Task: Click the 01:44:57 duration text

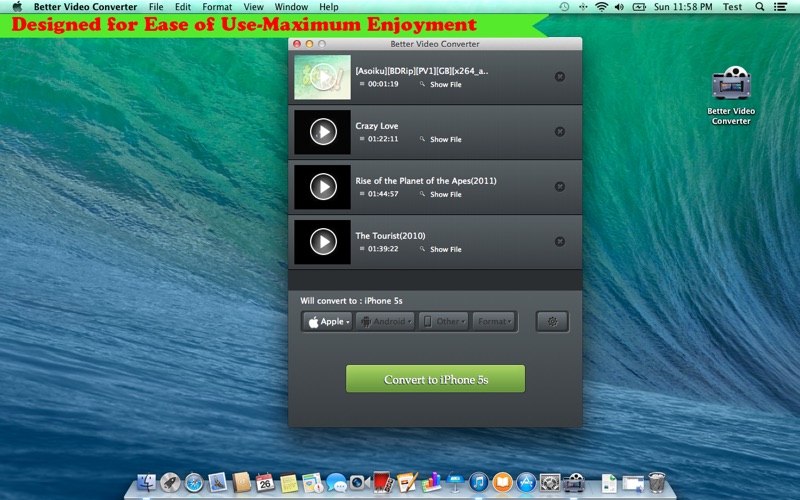Action: (383, 194)
